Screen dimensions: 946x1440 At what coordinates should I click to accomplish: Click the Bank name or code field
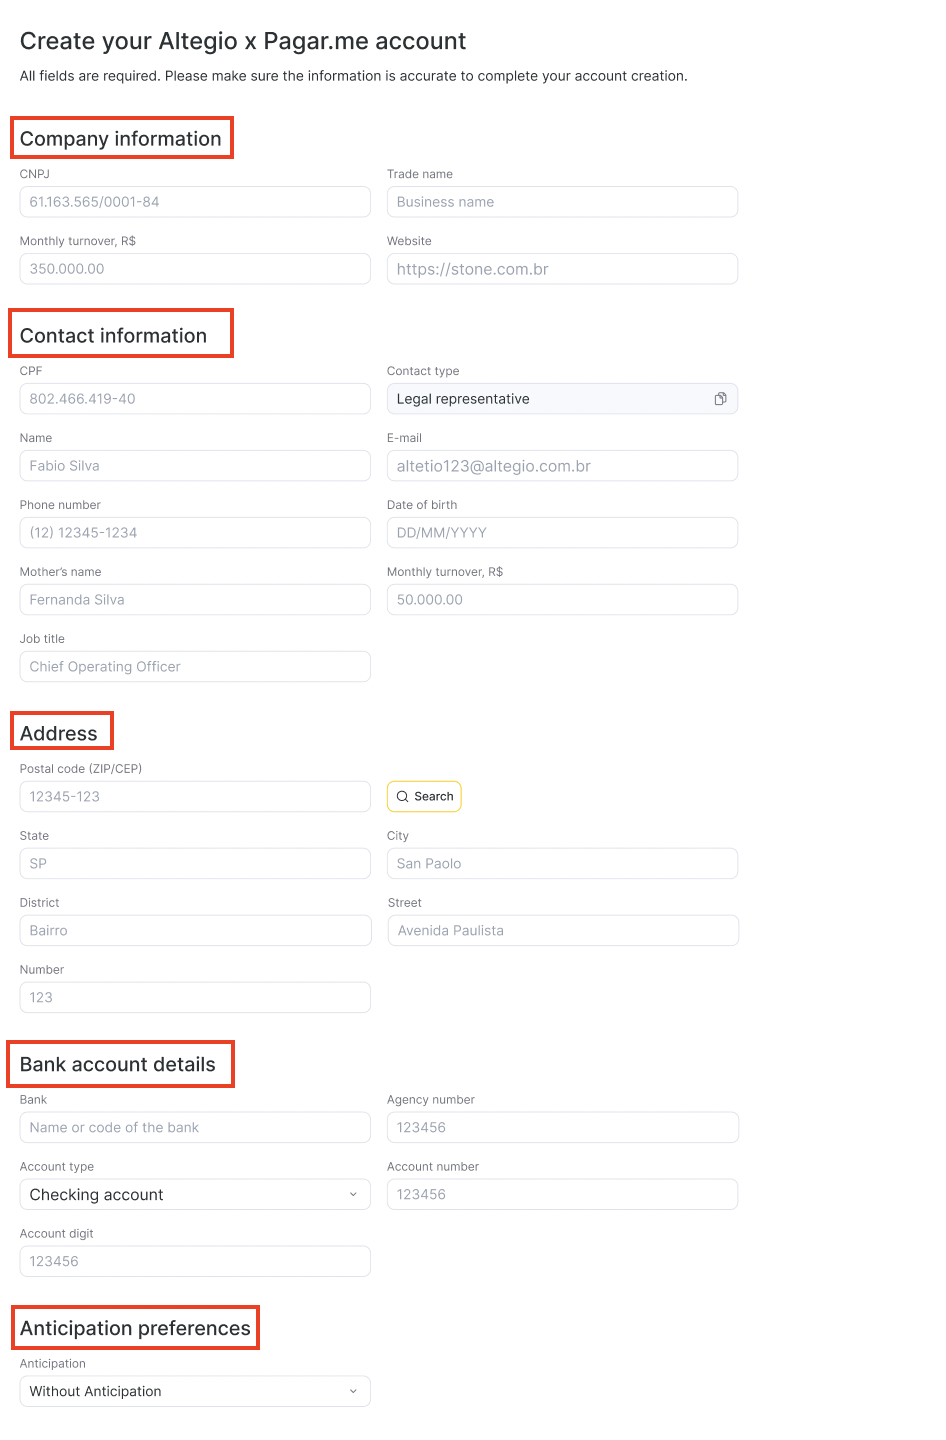(195, 1128)
